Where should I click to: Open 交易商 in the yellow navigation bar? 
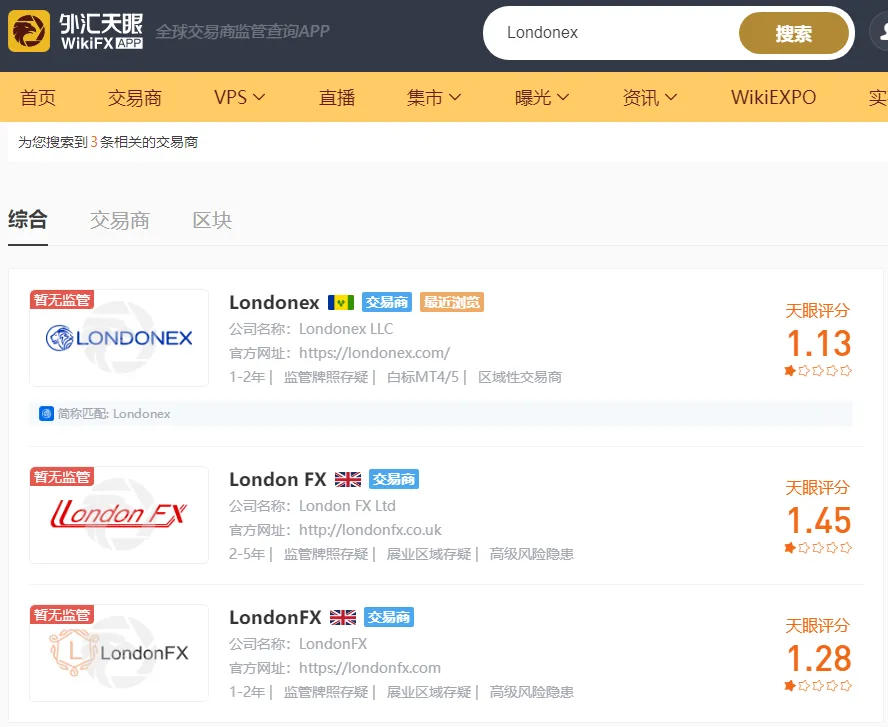pyautogui.click(x=135, y=97)
